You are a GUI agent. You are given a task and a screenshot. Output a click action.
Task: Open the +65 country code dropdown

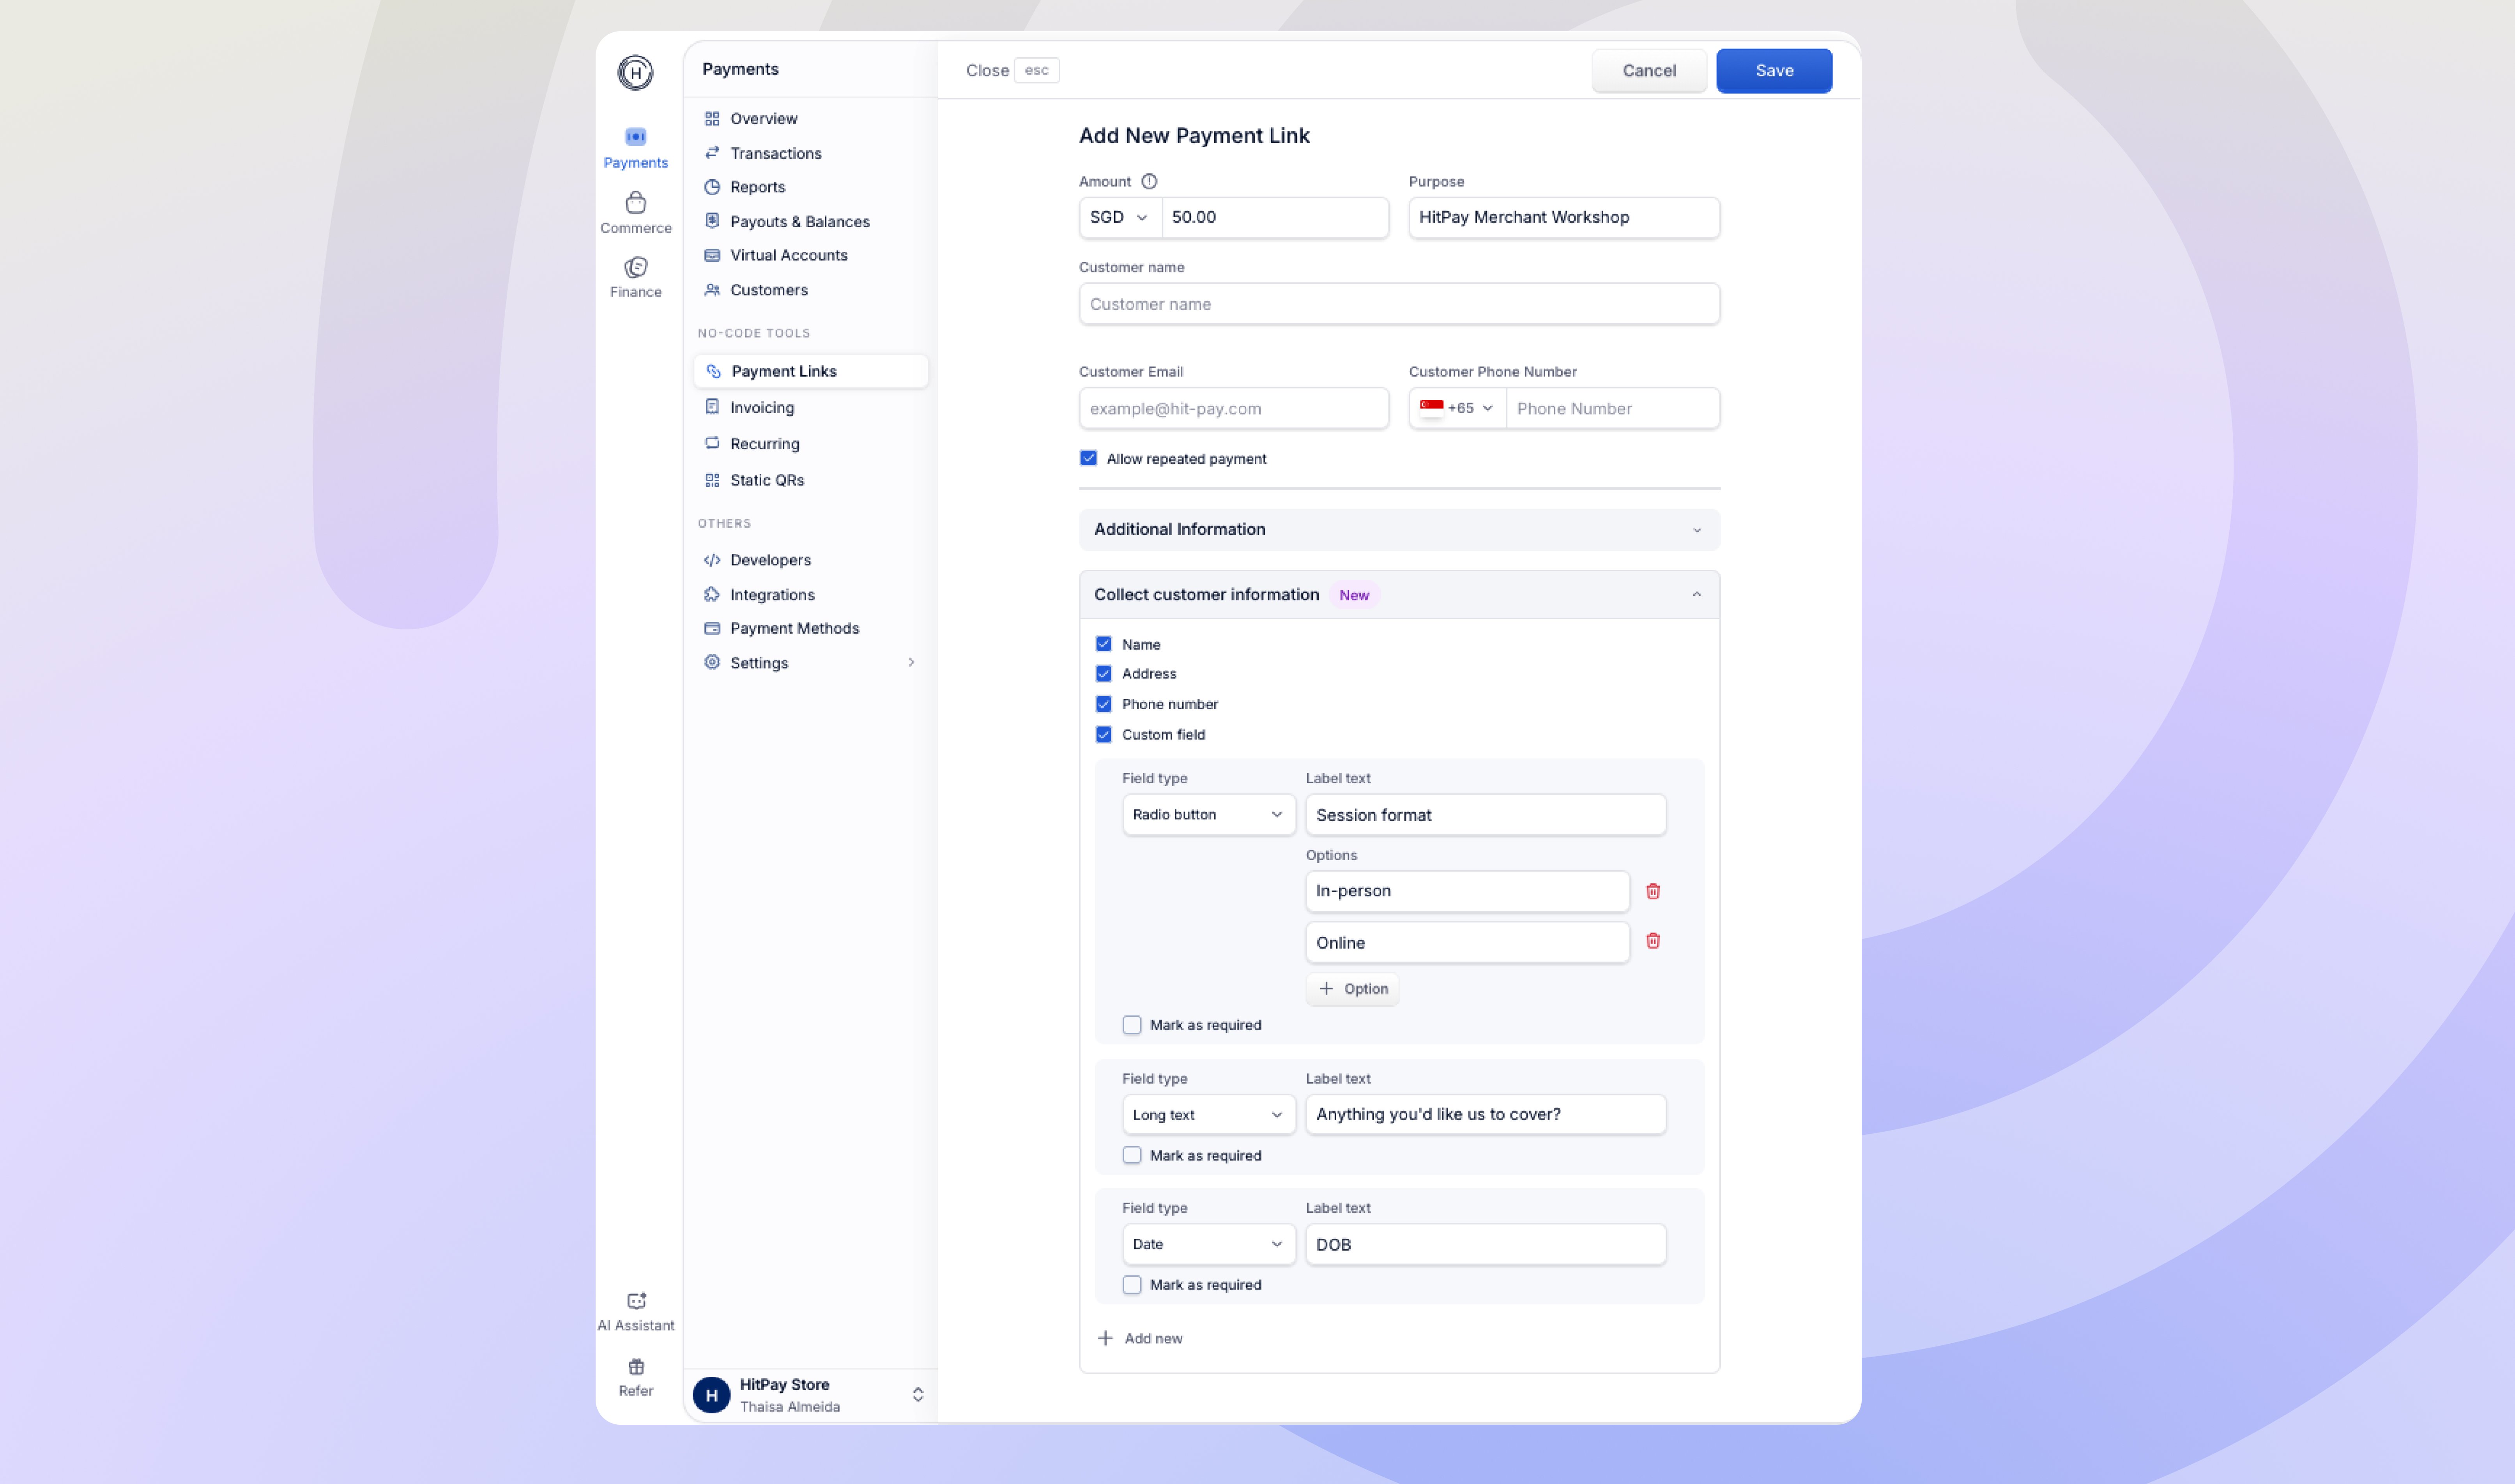(x=1457, y=408)
